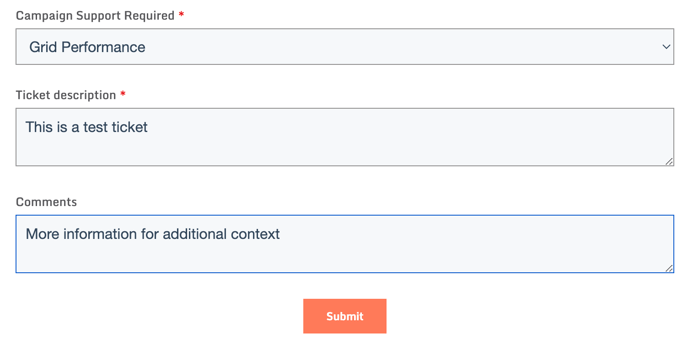Open the Campaign Support Required dropdown

point(344,47)
